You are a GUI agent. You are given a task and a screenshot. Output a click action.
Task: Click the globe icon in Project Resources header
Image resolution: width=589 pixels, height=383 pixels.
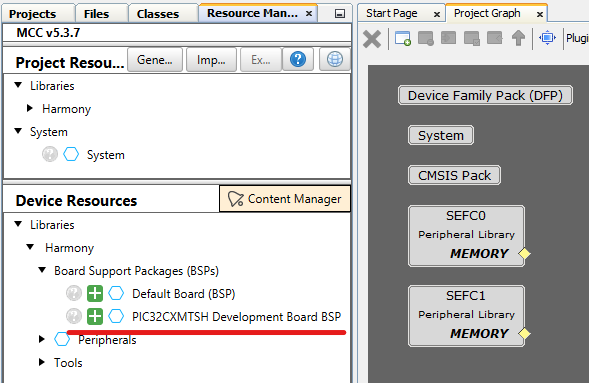[x=335, y=59]
